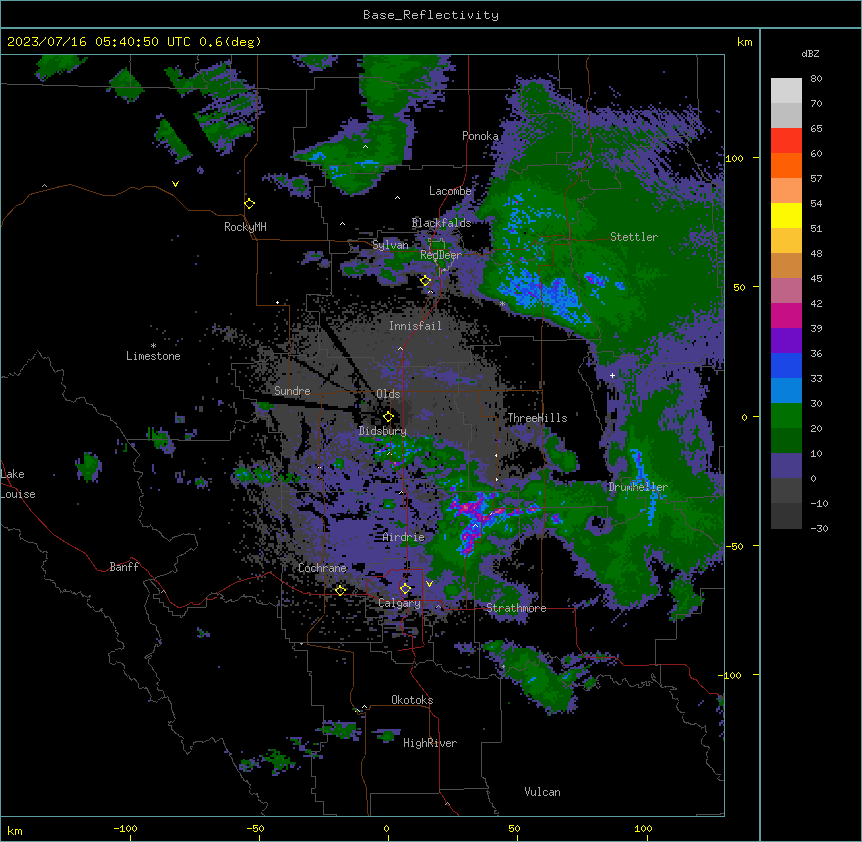Screen dimensions: 862x842
Task: Click the Ponoka city label
Action: tap(480, 136)
